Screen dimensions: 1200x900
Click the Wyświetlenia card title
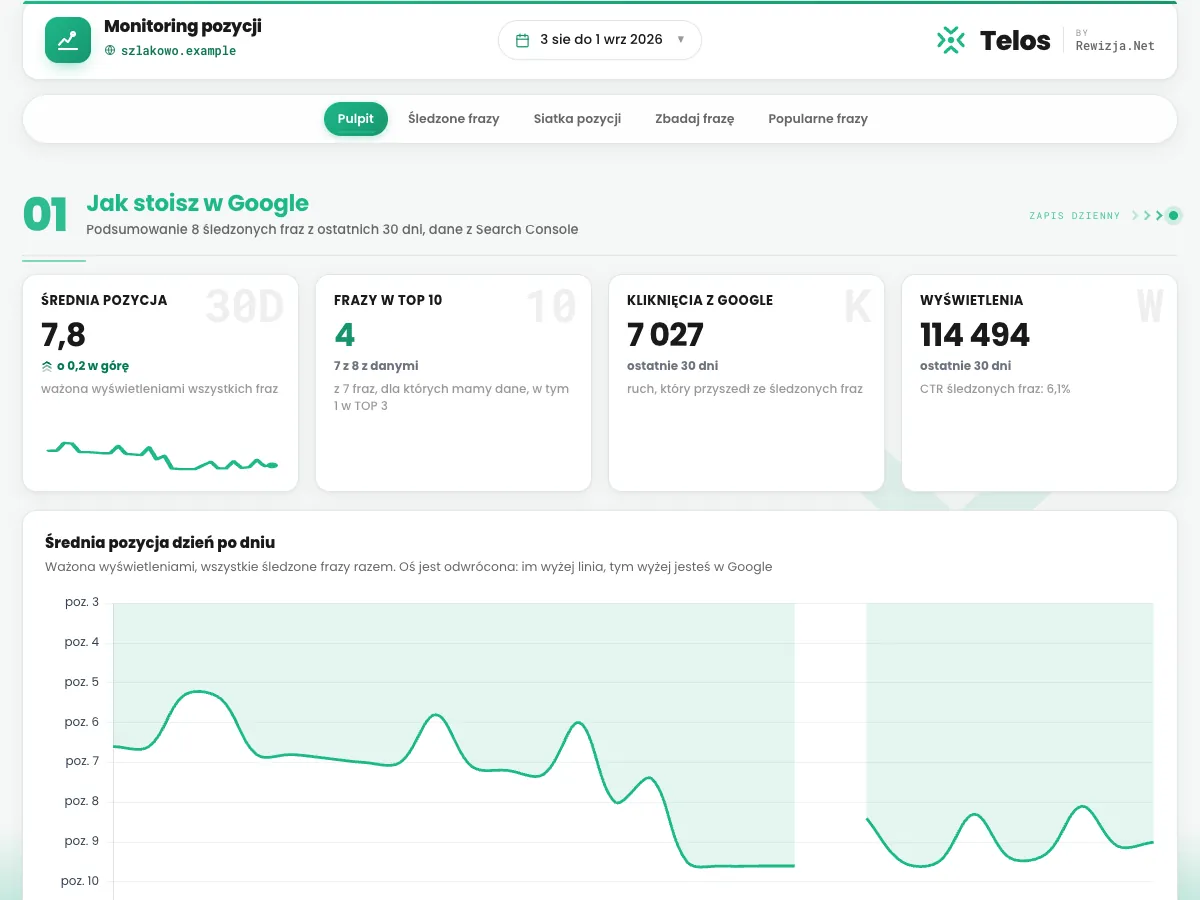click(971, 300)
